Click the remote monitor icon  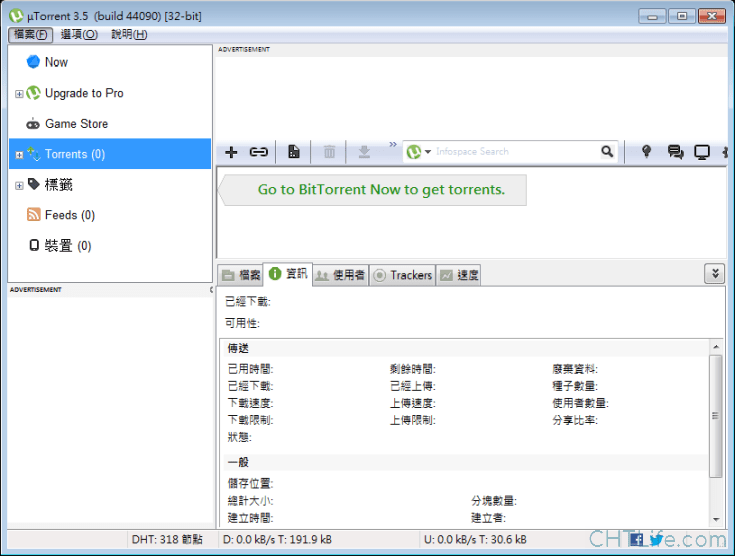702,152
